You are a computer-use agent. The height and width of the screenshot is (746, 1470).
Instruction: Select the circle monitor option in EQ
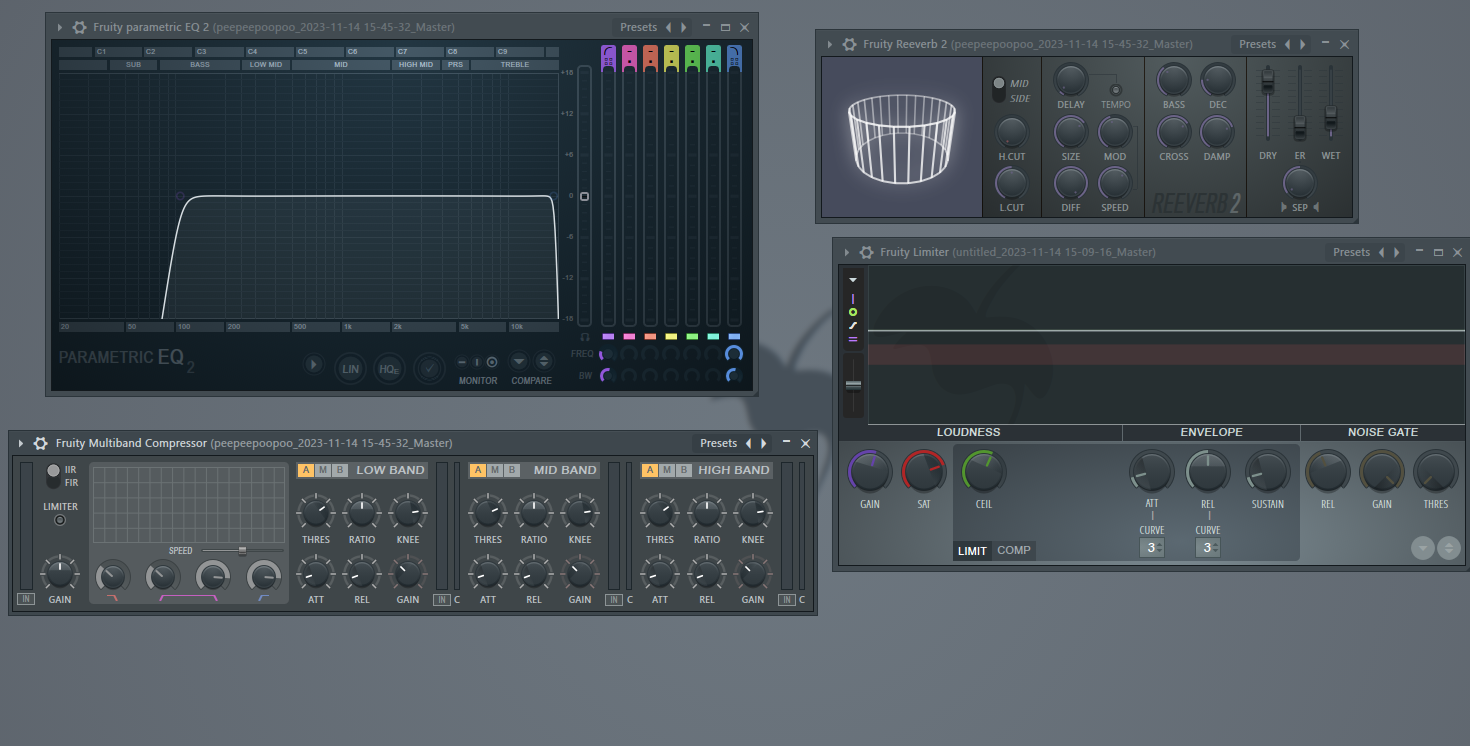(492, 362)
